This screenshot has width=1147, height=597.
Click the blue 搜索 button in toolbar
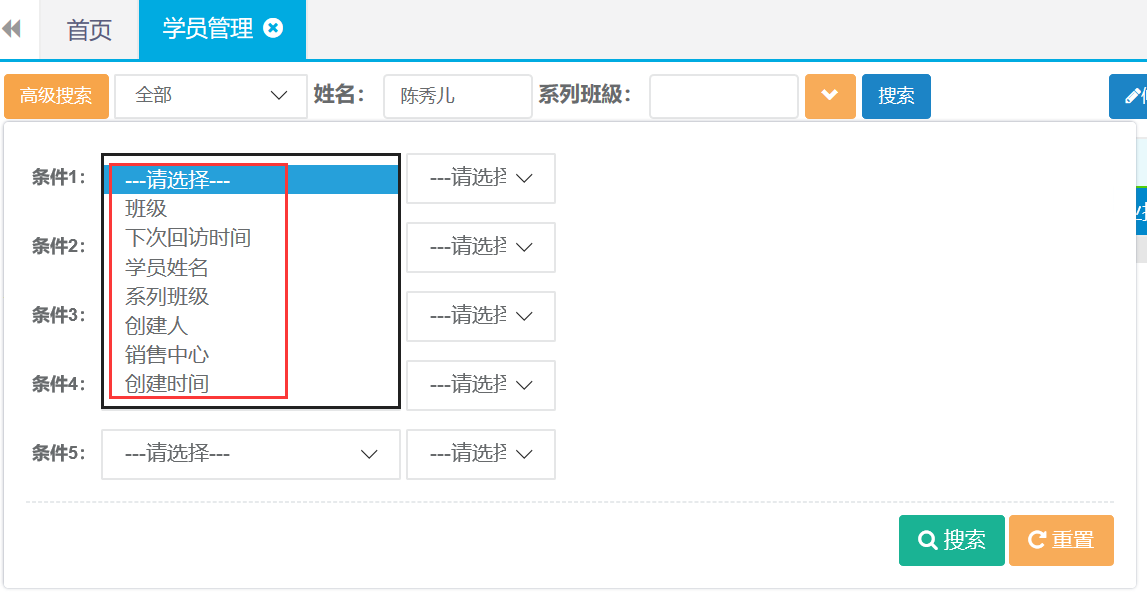pos(896,97)
